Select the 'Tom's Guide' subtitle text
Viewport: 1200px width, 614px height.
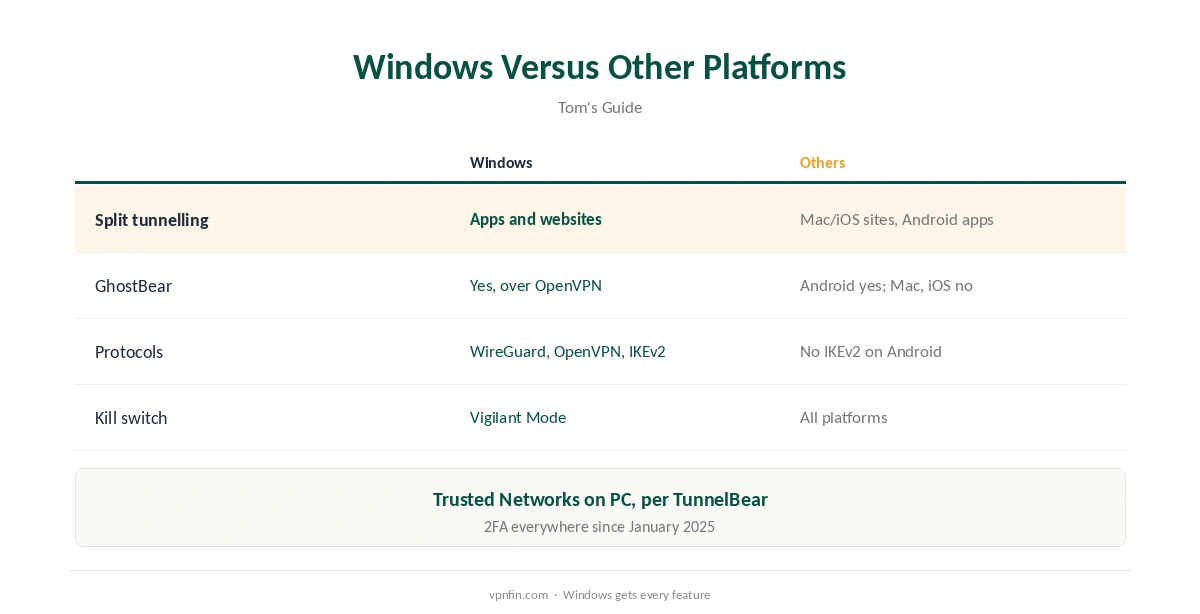pyautogui.click(x=600, y=107)
